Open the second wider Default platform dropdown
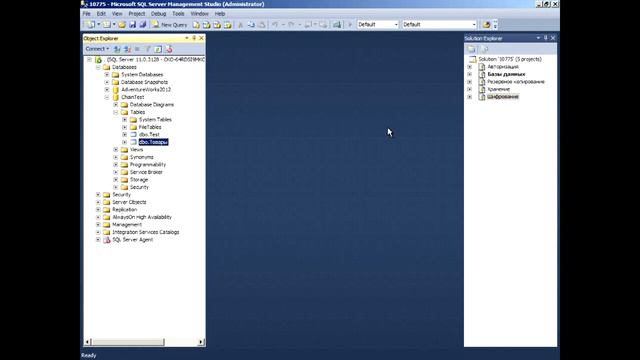This screenshot has height=360, width=640. pyautogui.click(x=474, y=25)
